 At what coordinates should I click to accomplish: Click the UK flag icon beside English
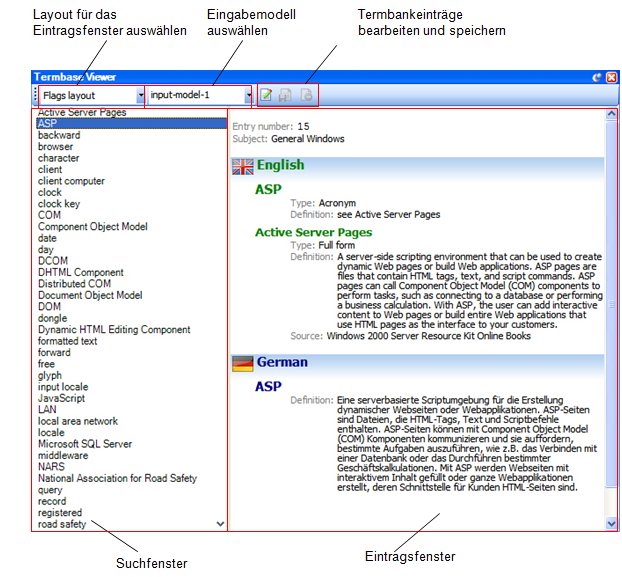(x=243, y=167)
